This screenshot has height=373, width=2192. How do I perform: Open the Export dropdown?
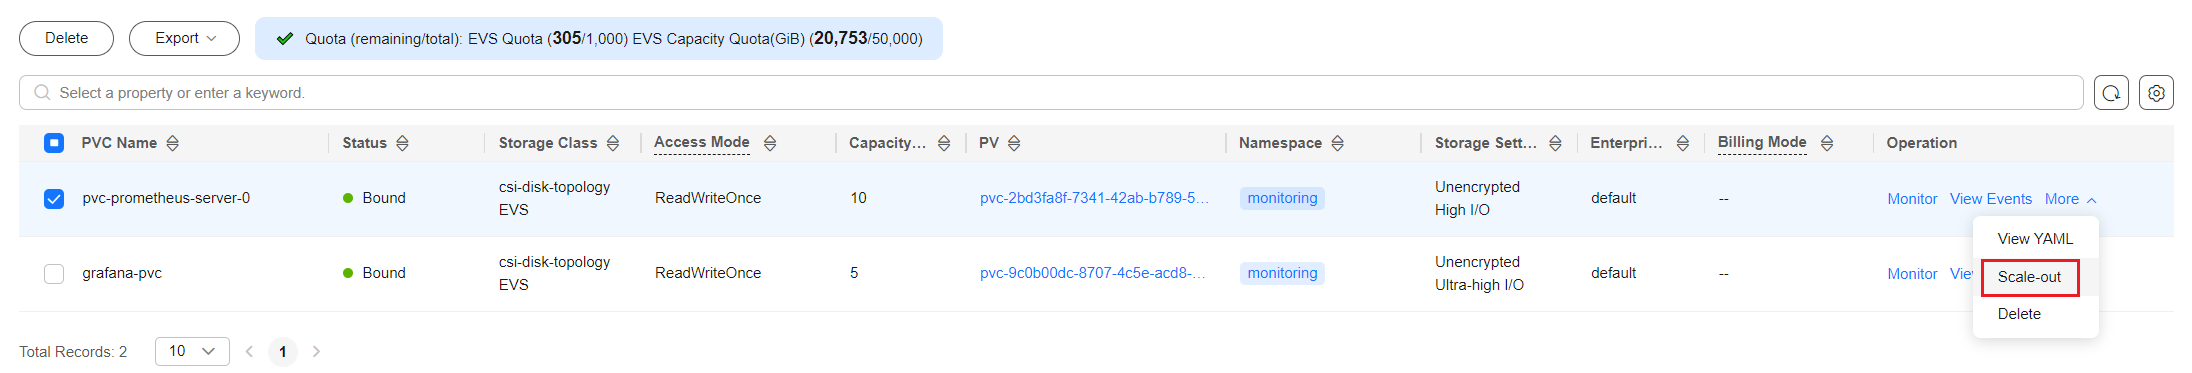pos(184,38)
